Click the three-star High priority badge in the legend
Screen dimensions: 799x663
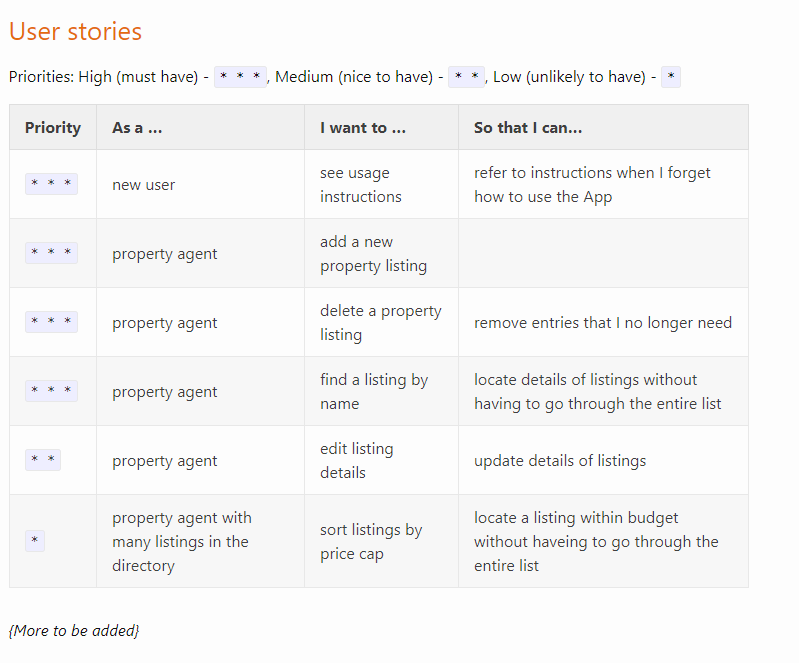tap(241, 77)
